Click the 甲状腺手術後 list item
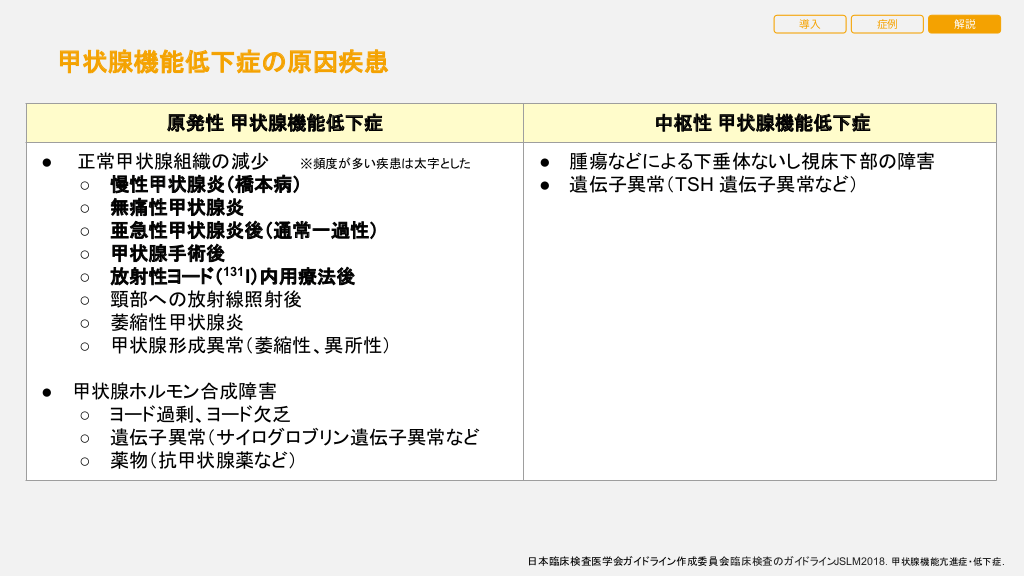 click(167, 254)
